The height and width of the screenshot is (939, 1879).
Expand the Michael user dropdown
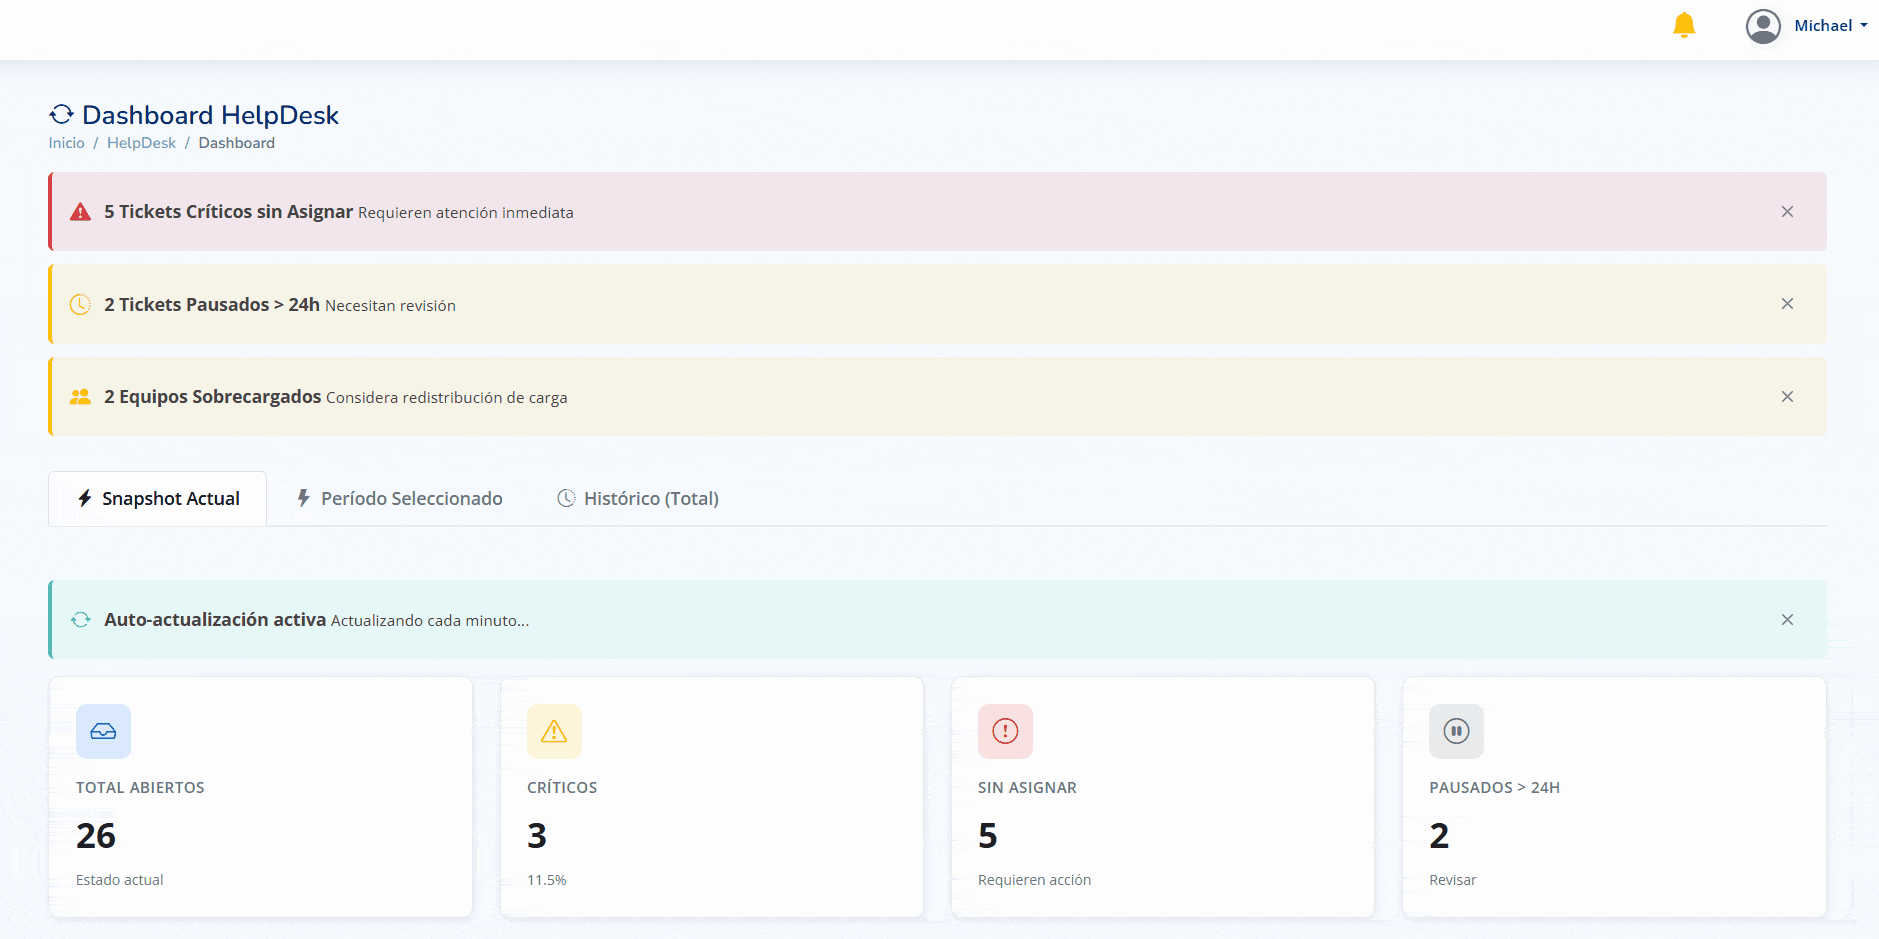click(x=1830, y=26)
